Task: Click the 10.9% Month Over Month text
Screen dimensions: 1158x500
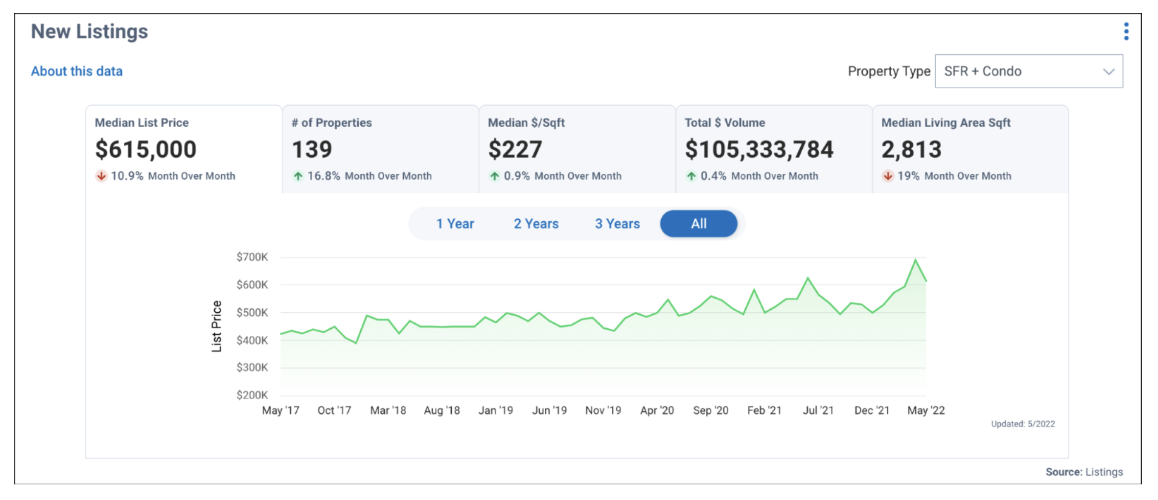Action: (173, 177)
